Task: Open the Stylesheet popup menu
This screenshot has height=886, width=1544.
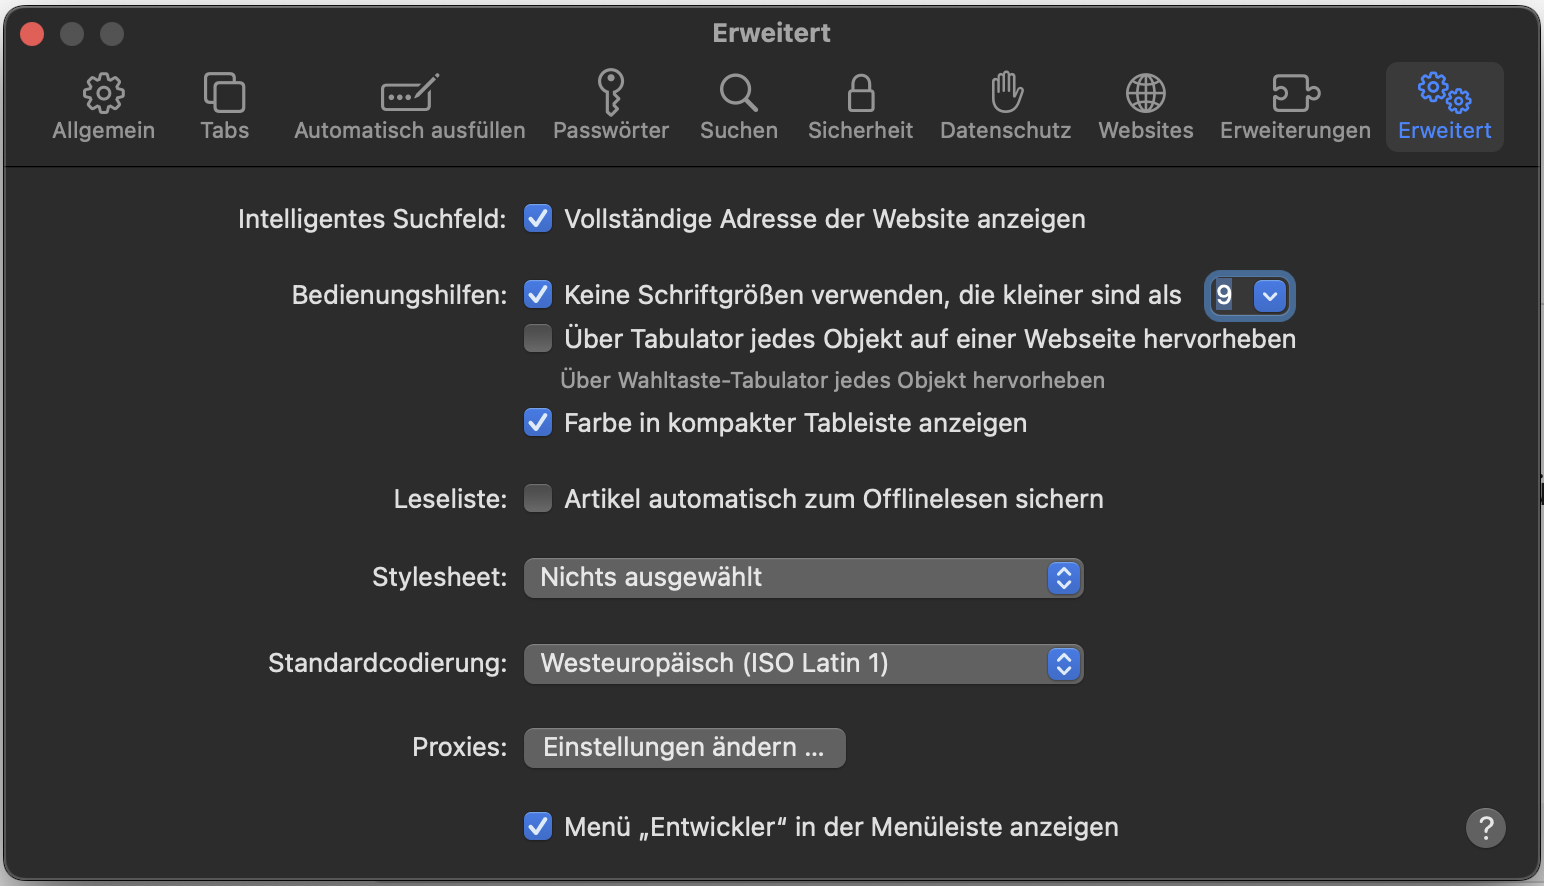Action: [803, 578]
